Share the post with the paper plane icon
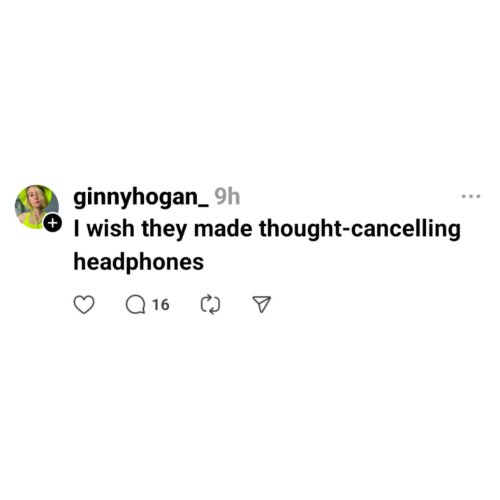Viewport: 500px width, 500px height. point(262,304)
